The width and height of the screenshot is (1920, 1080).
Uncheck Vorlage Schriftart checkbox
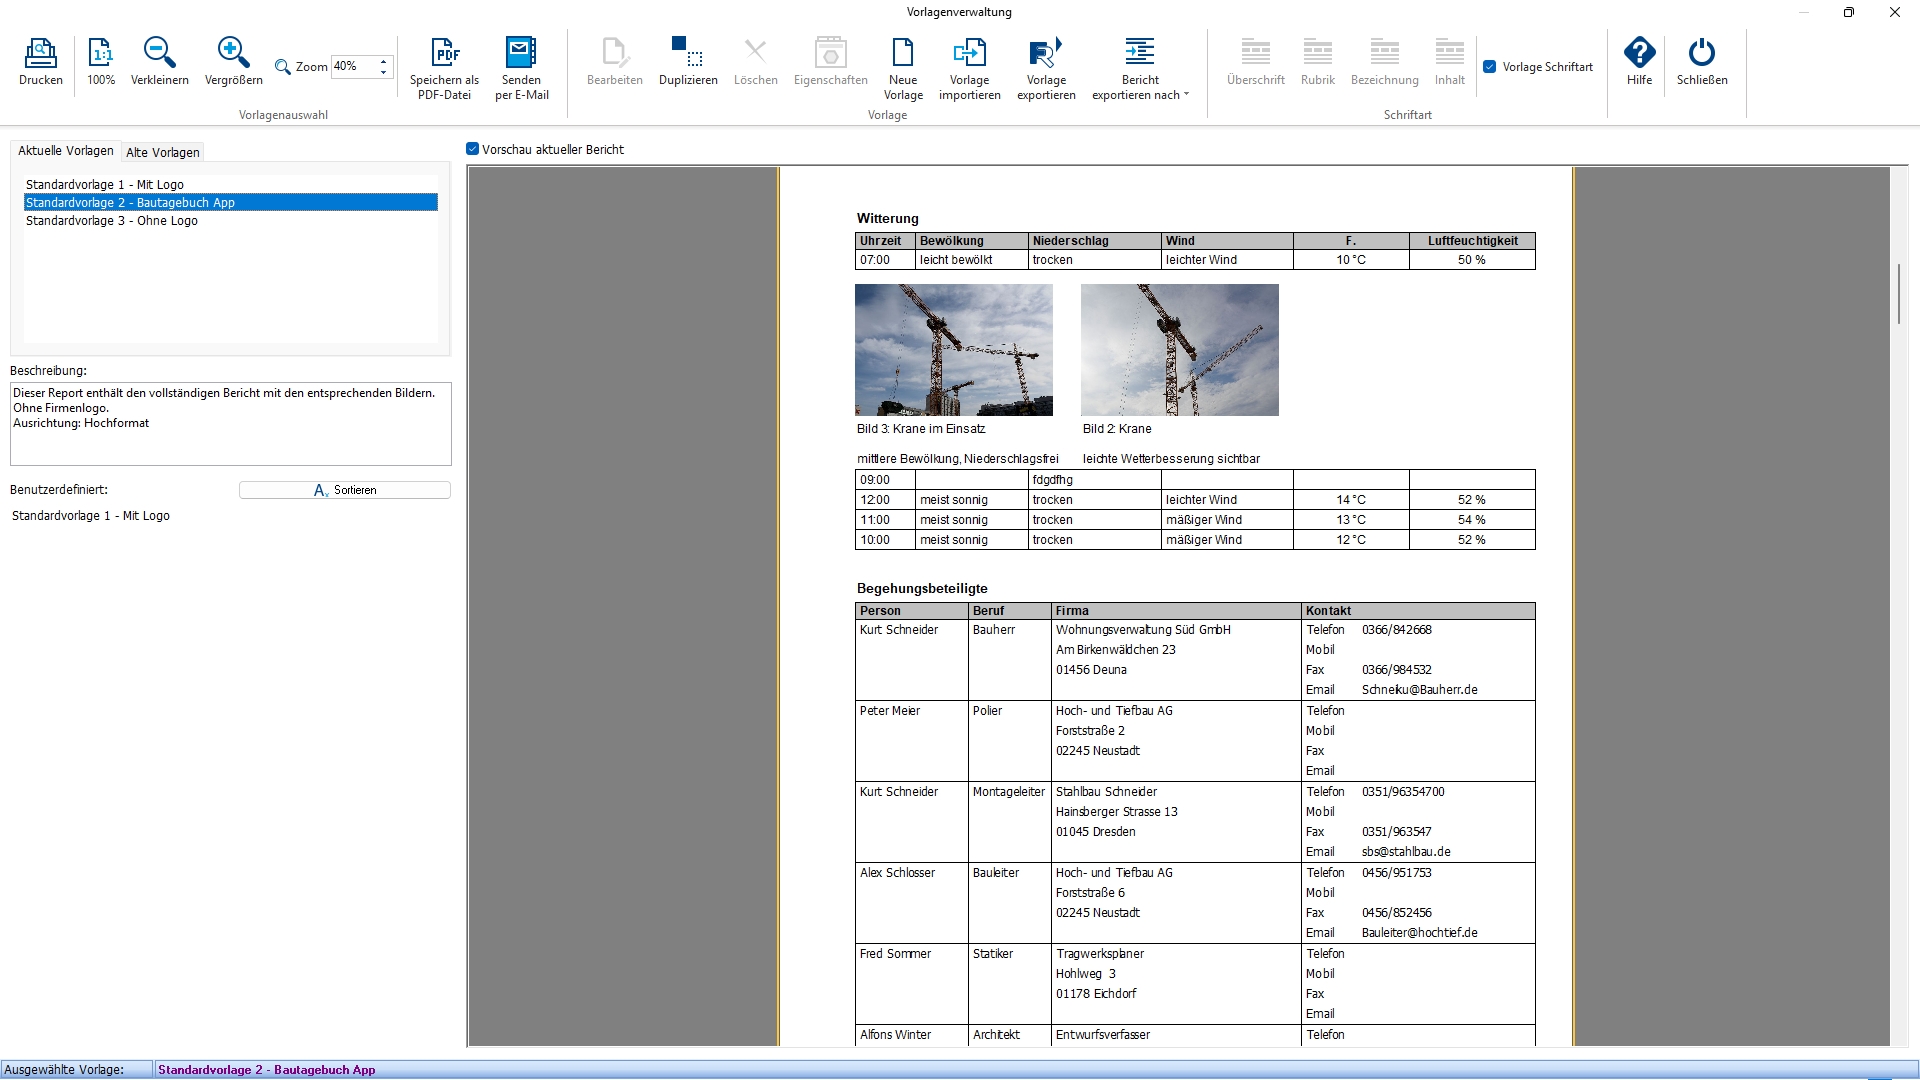pyautogui.click(x=1490, y=67)
